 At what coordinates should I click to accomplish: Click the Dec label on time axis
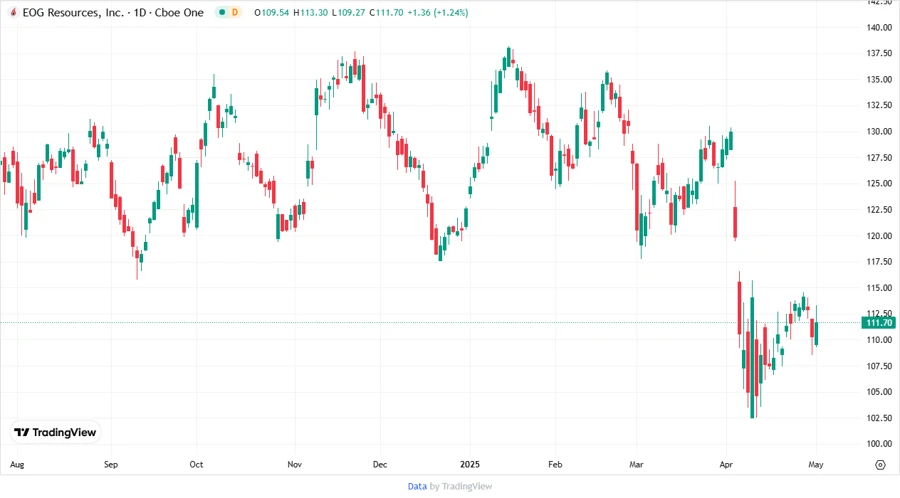pyautogui.click(x=380, y=465)
